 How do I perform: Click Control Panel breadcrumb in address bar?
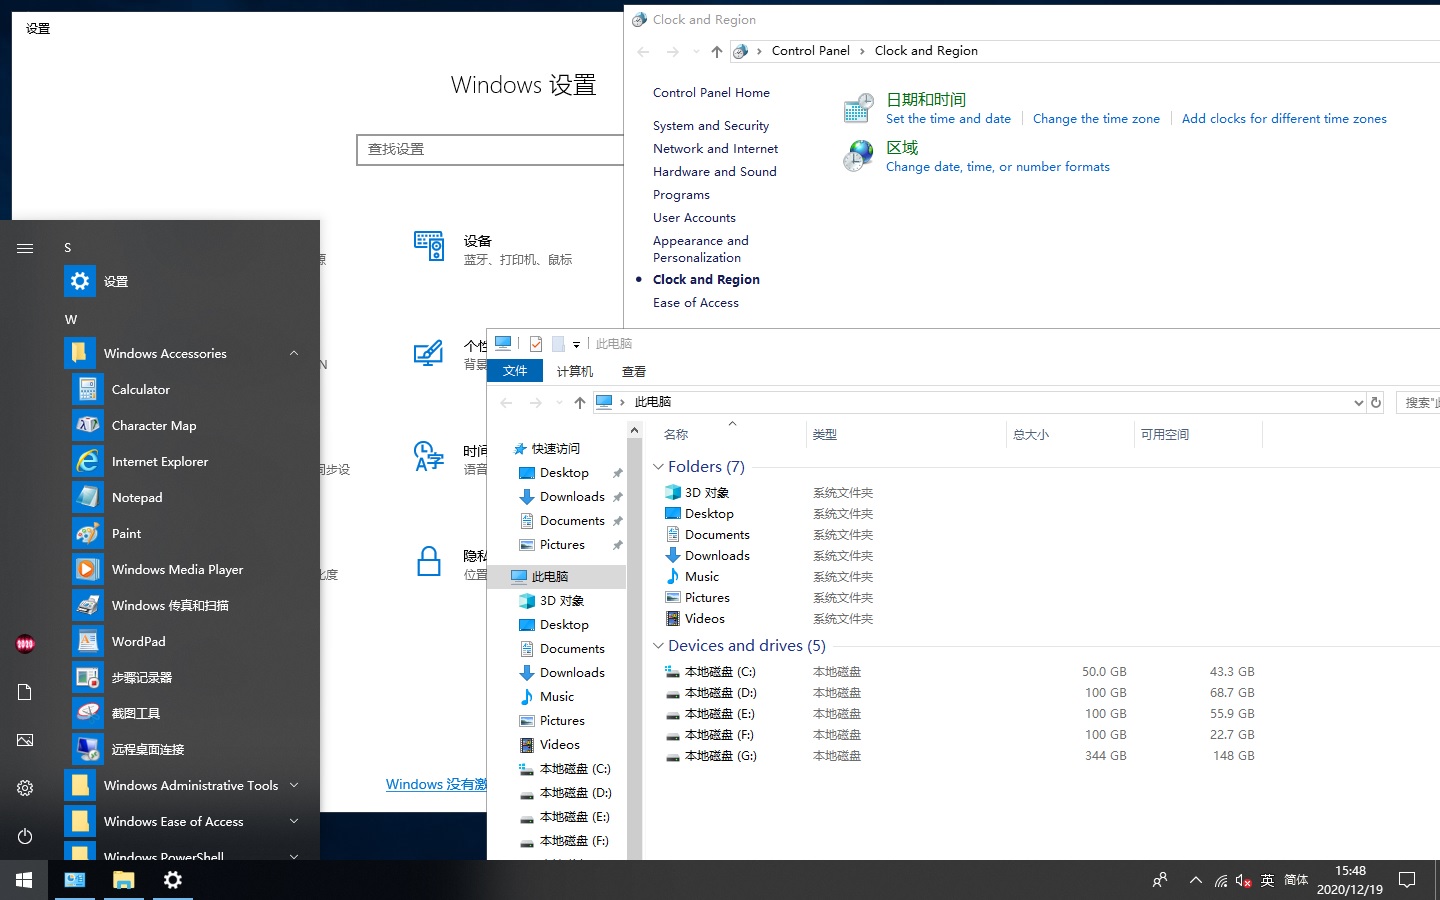[x=810, y=50]
